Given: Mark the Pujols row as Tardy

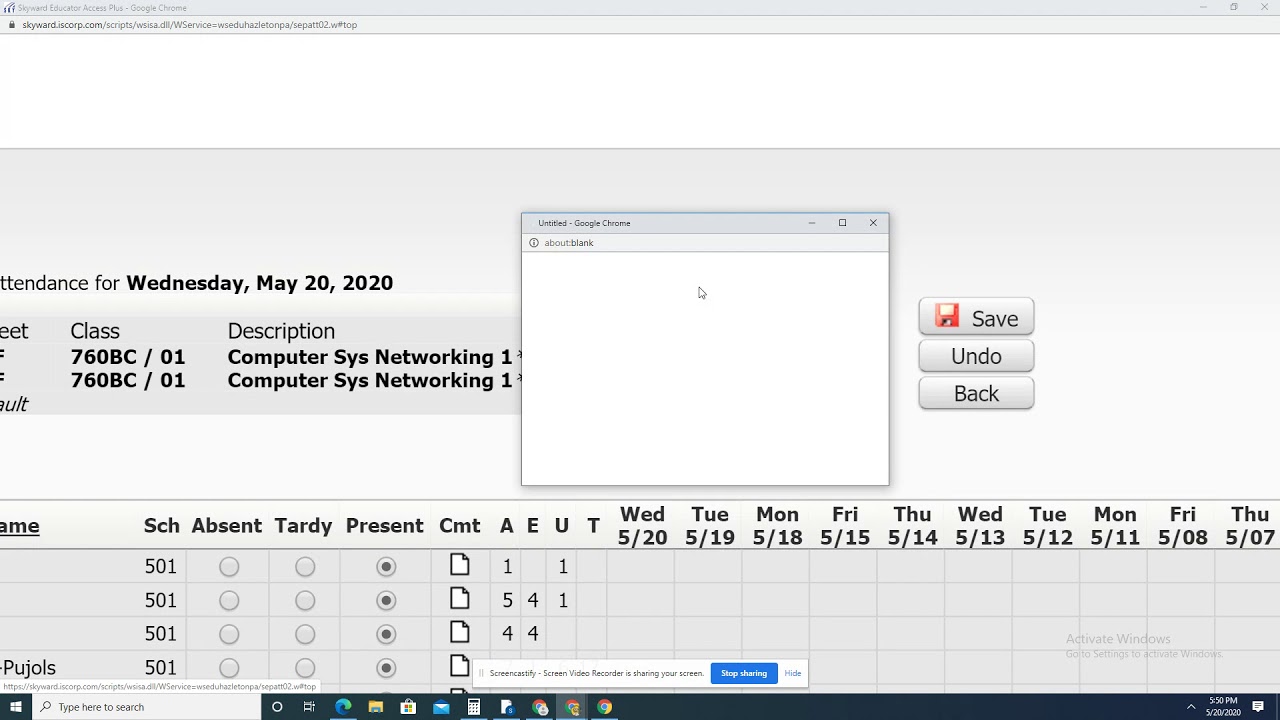Looking at the screenshot, I should click(x=305, y=668).
